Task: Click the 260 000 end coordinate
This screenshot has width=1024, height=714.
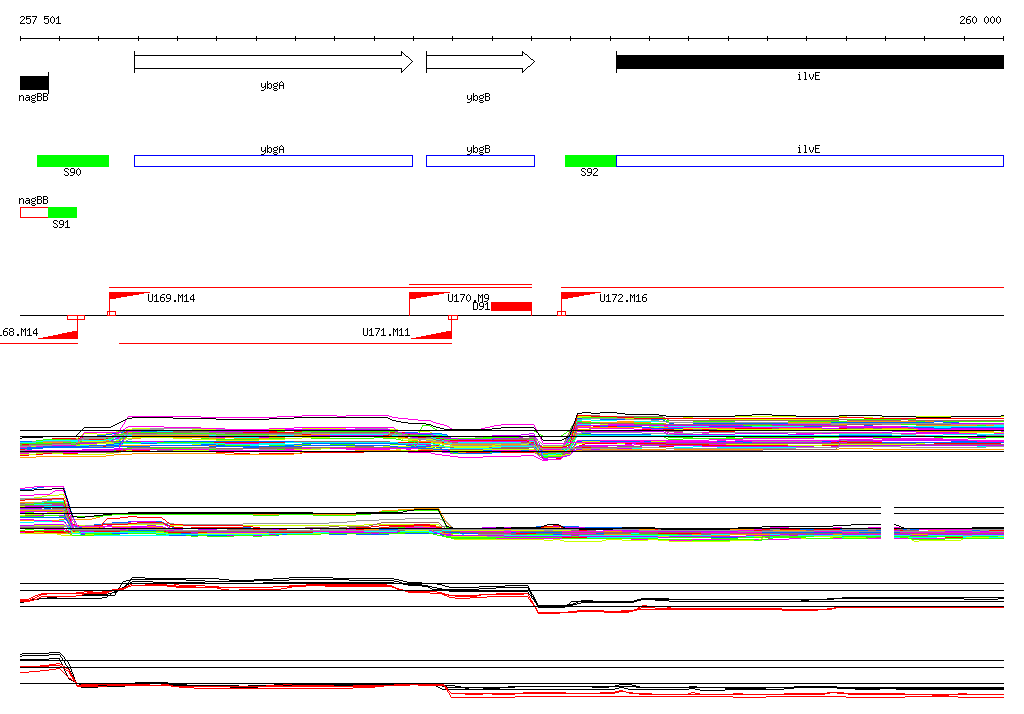Action: pyautogui.click(x=980, y=20)
